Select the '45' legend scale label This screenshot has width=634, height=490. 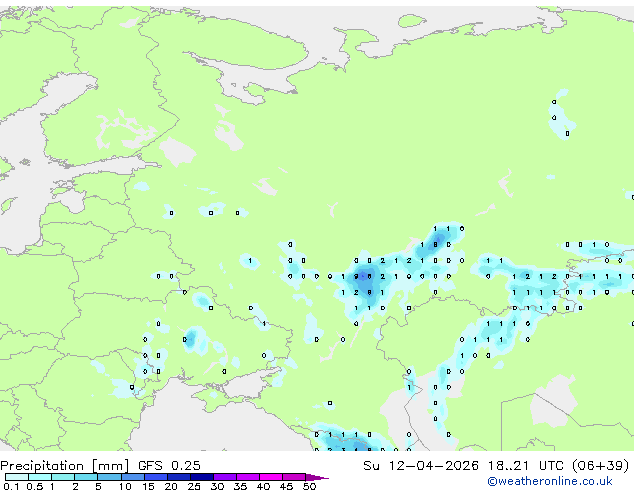(x=286, y=486)
